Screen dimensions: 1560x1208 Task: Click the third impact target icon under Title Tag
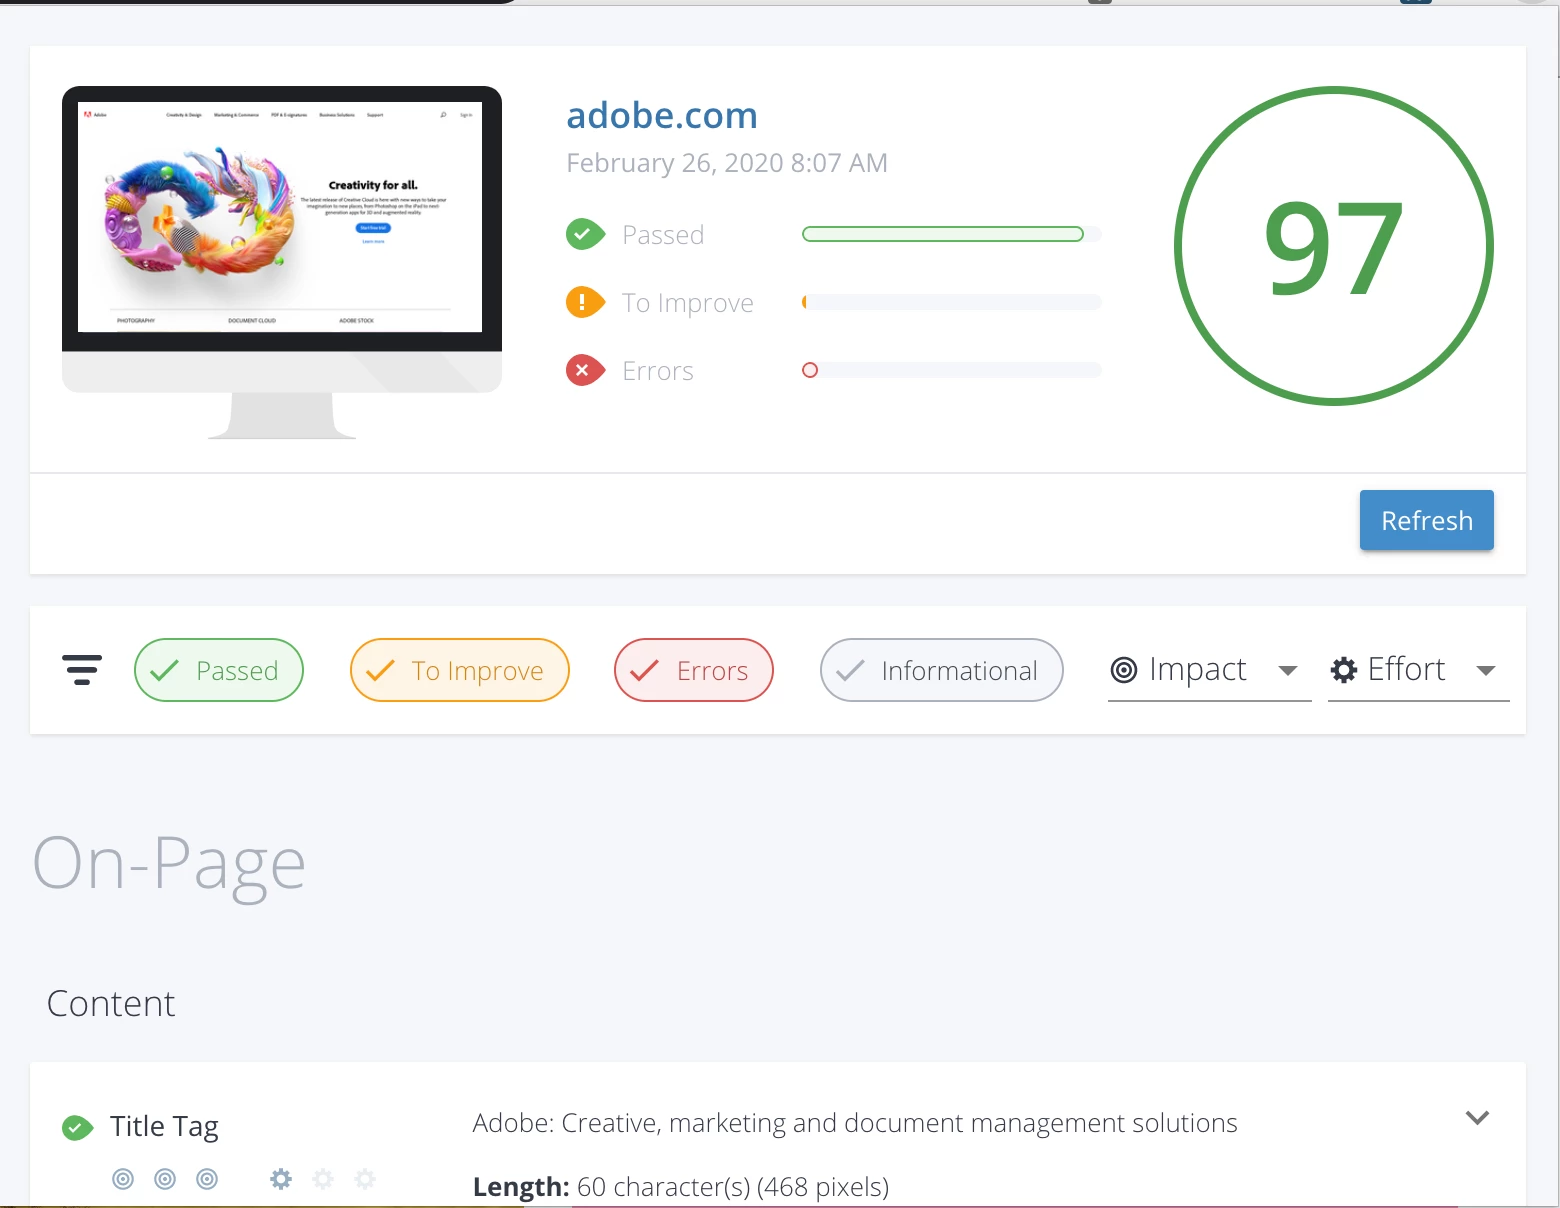click(x=207, y=1179)
